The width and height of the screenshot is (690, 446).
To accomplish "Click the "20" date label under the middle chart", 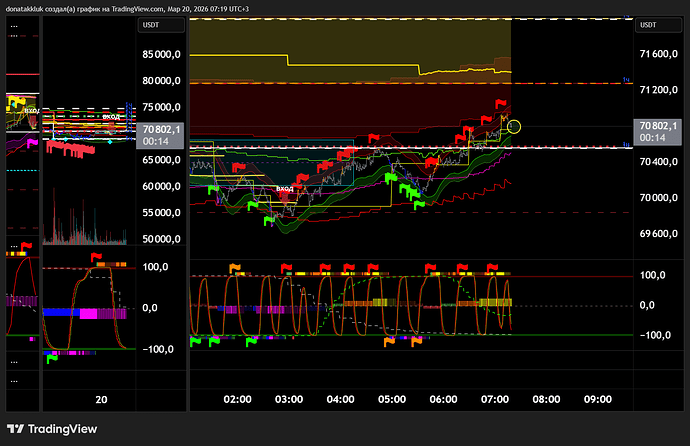I will [100, 398].
